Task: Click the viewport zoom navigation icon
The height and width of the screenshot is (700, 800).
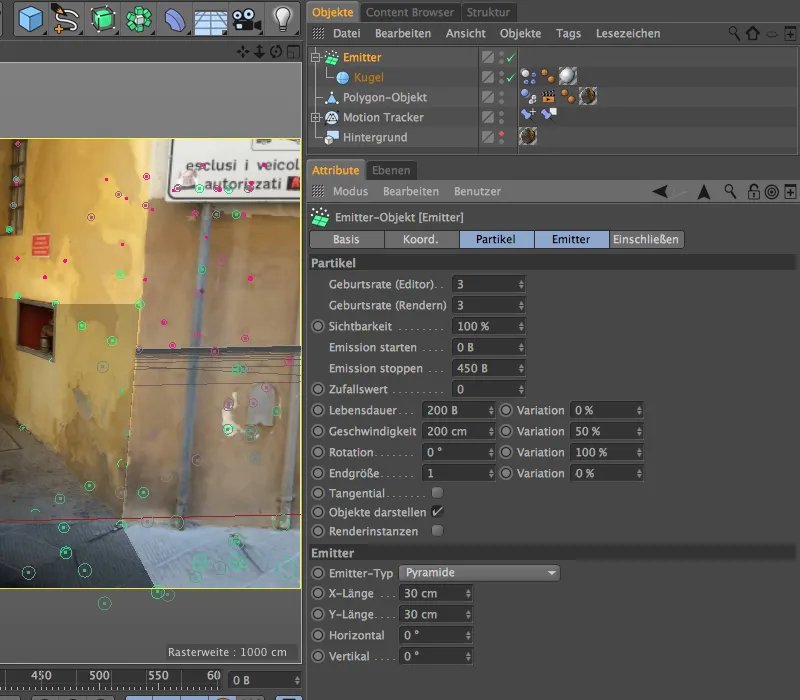Action: pyautogui.click(x=259, y=52)
